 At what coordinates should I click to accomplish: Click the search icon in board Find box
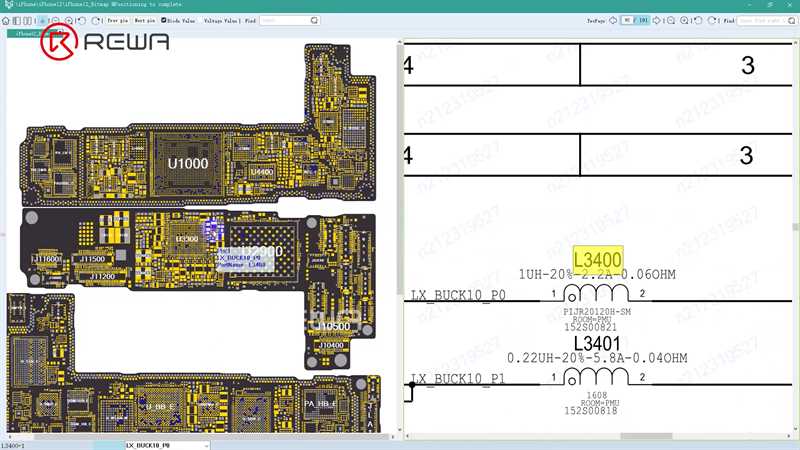[314, 20]
